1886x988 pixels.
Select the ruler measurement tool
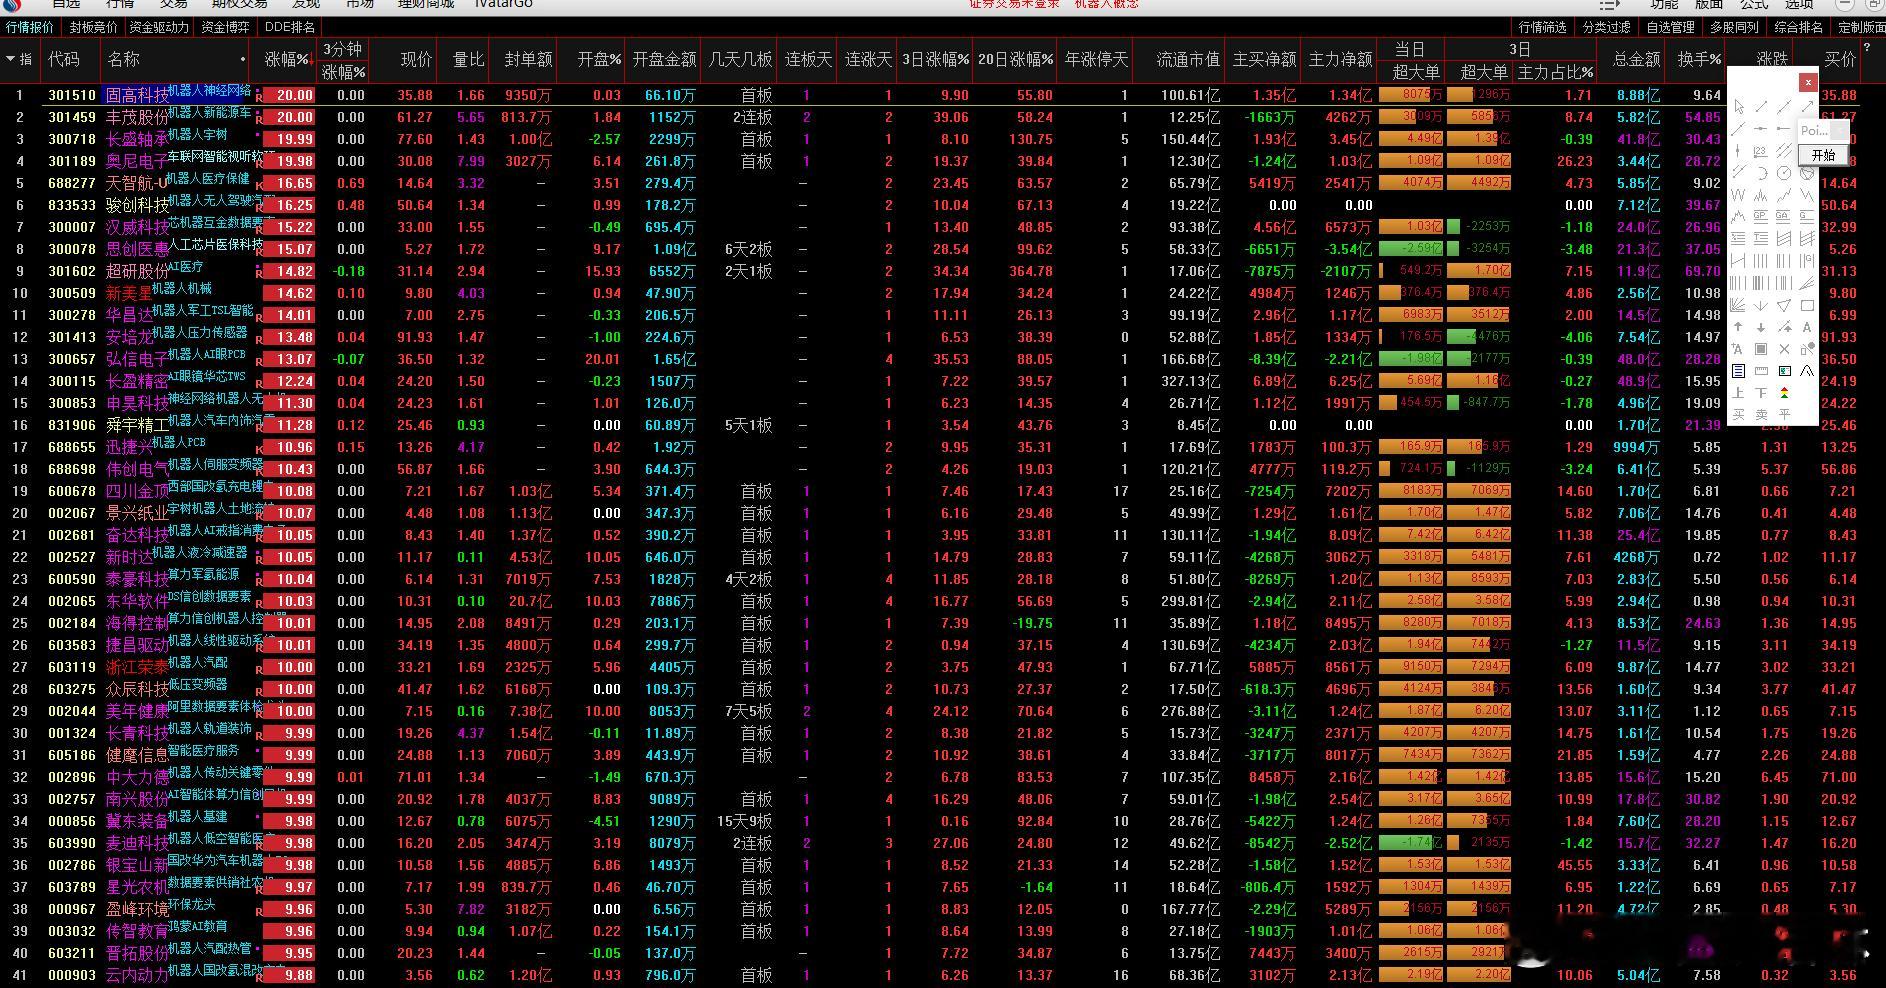click(x=1761, y=370)
